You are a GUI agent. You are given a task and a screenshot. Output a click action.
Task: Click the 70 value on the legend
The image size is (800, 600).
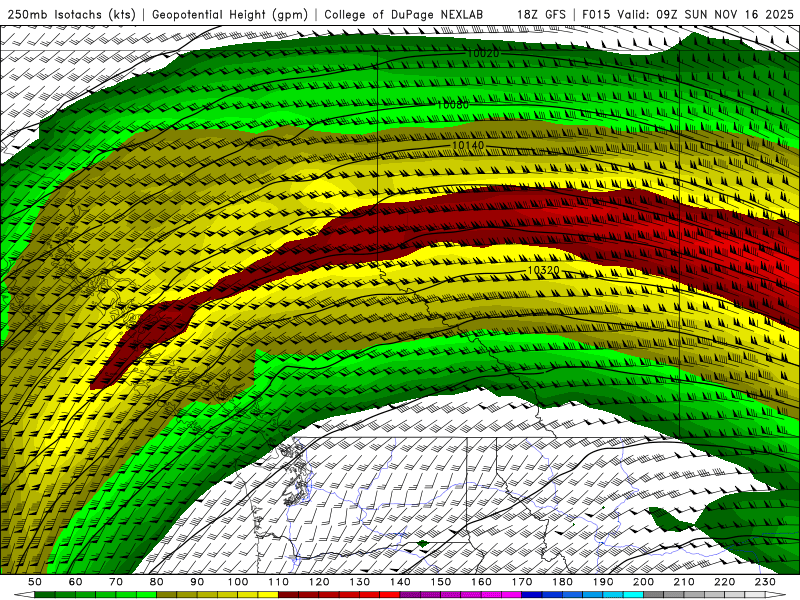(x=116, y=582)
